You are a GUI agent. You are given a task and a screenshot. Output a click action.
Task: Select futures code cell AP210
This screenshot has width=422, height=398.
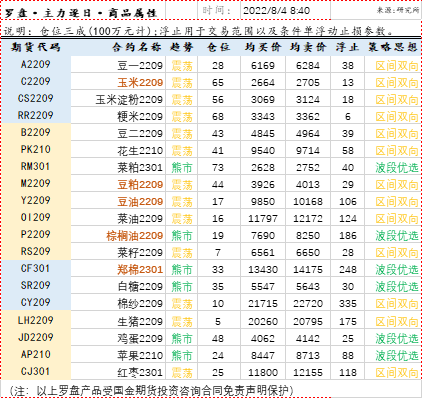35,354
